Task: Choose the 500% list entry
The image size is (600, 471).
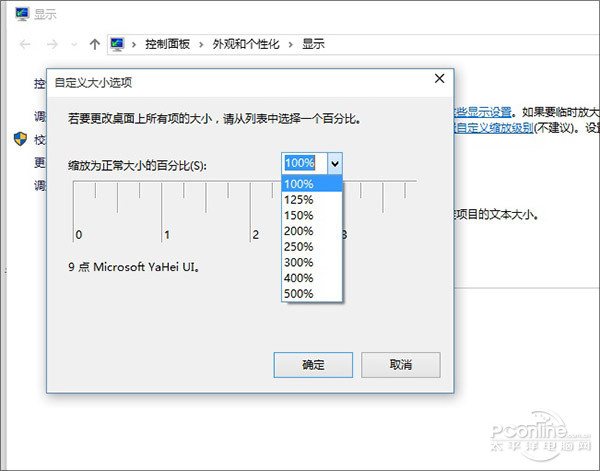Action: point(299,294)
